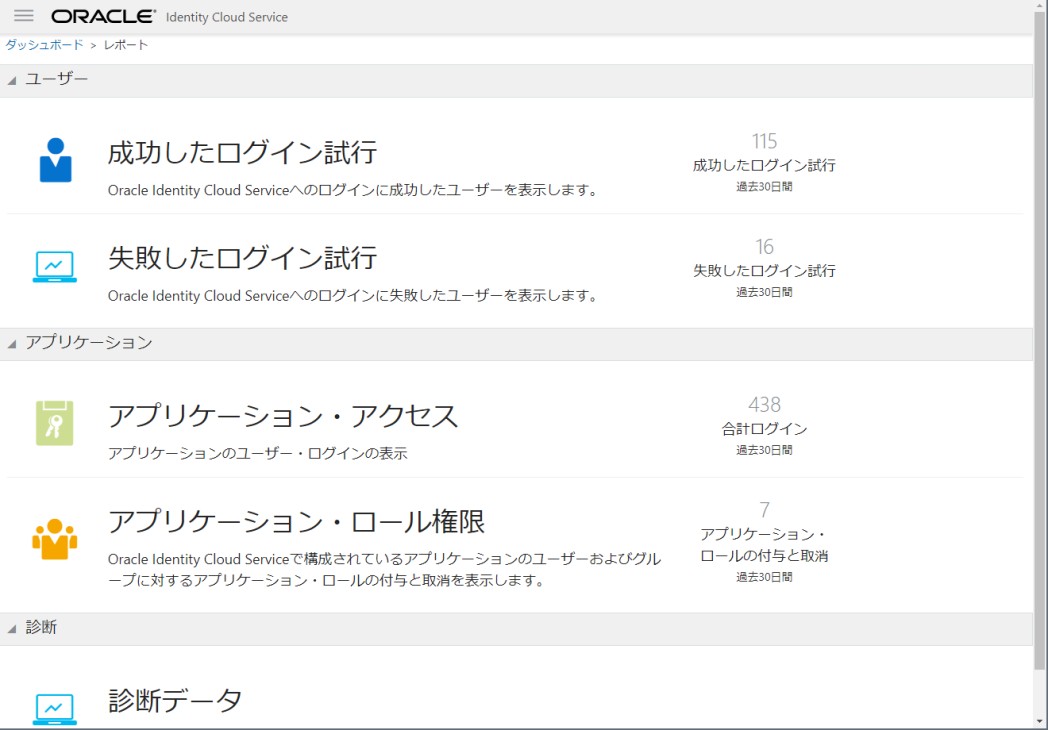Click the description アプリケーションのユーザー・ログインの表示
The width and height of the screenshot is (1048, 730).
257,453
